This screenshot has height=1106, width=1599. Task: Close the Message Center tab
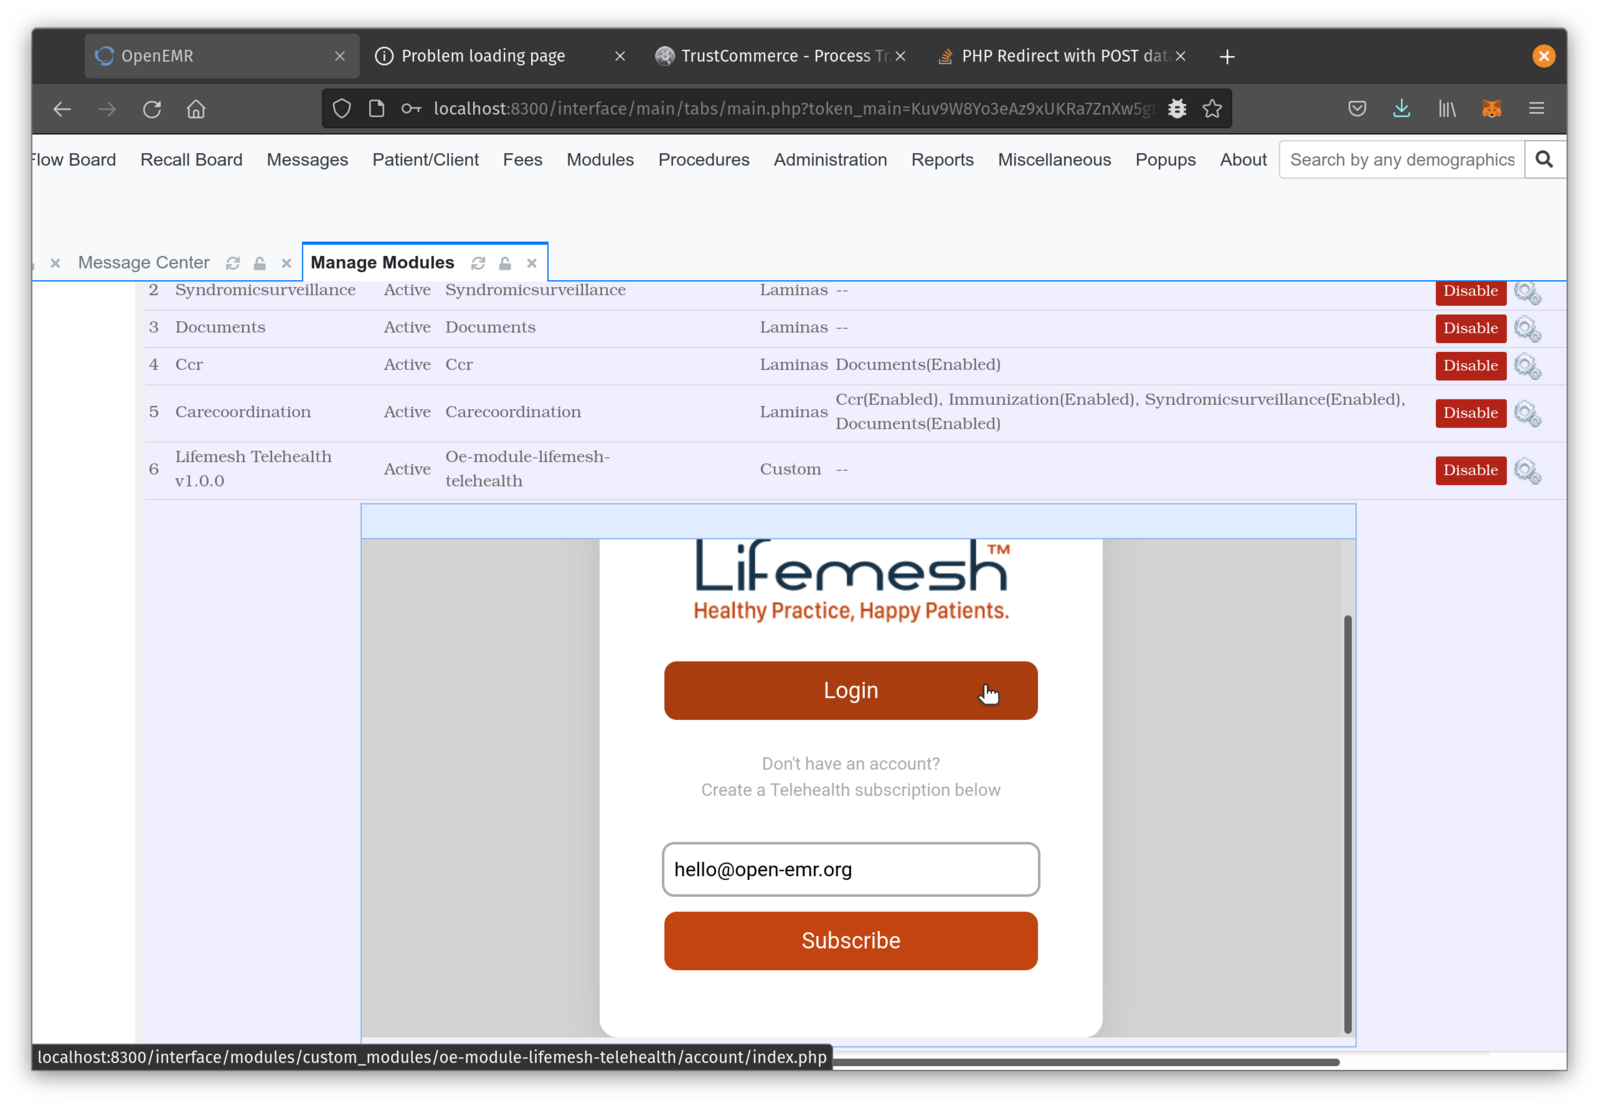[x=286, y=263]
